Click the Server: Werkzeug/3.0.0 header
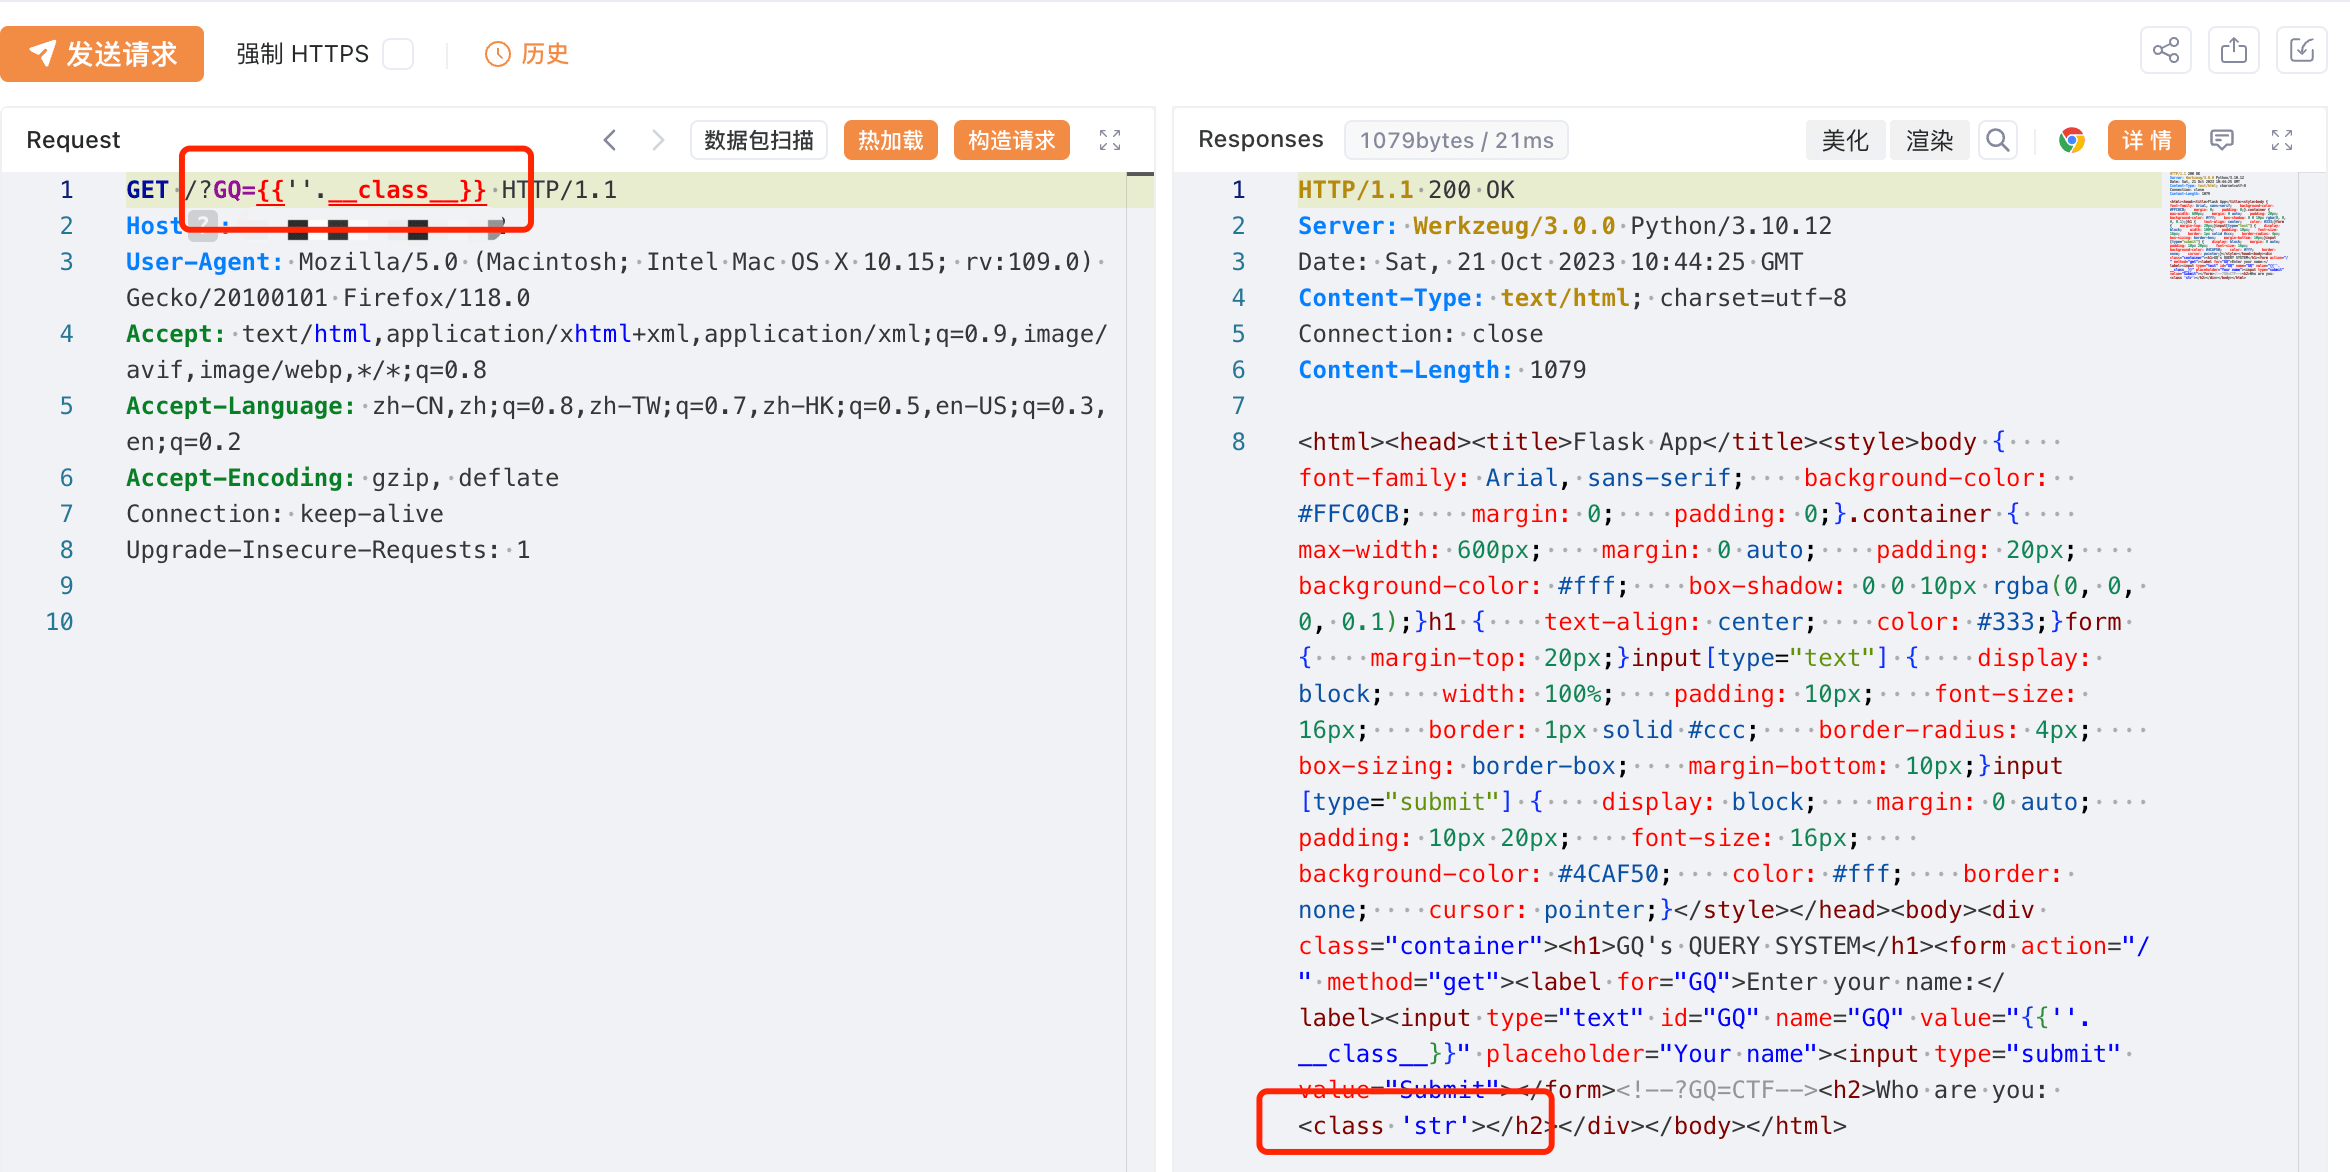 (x=1565, y=226)
